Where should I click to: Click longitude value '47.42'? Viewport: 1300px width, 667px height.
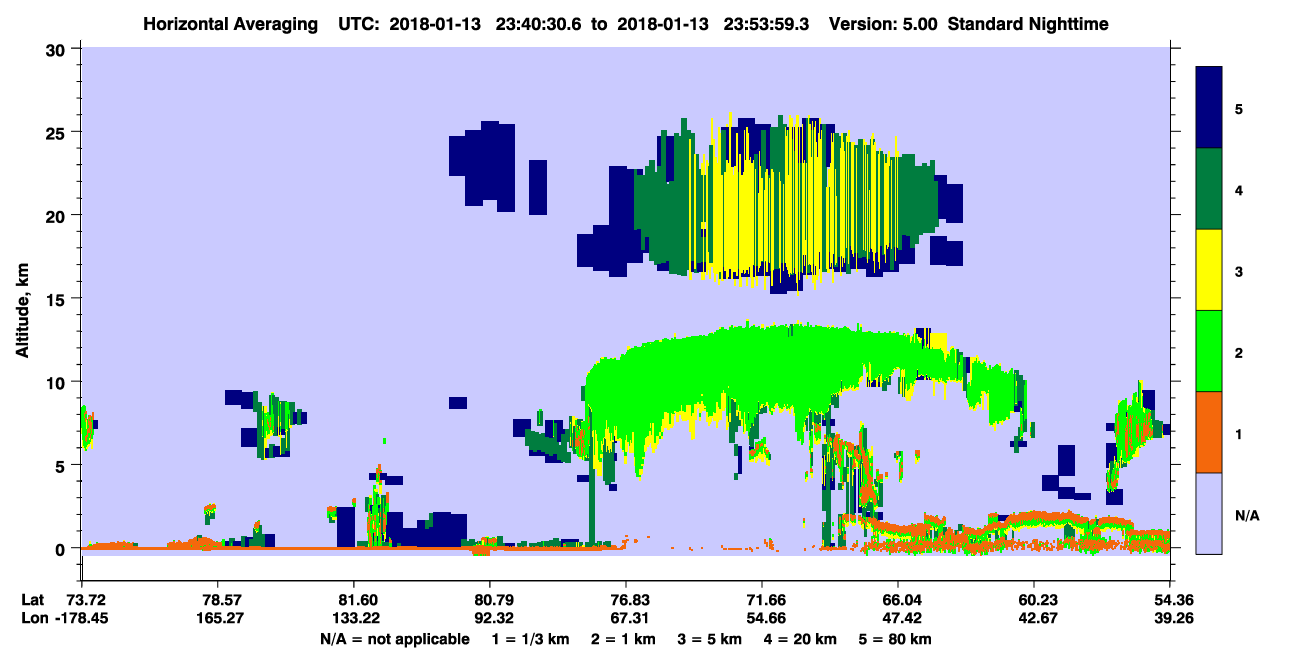click(x=897, y=618)
